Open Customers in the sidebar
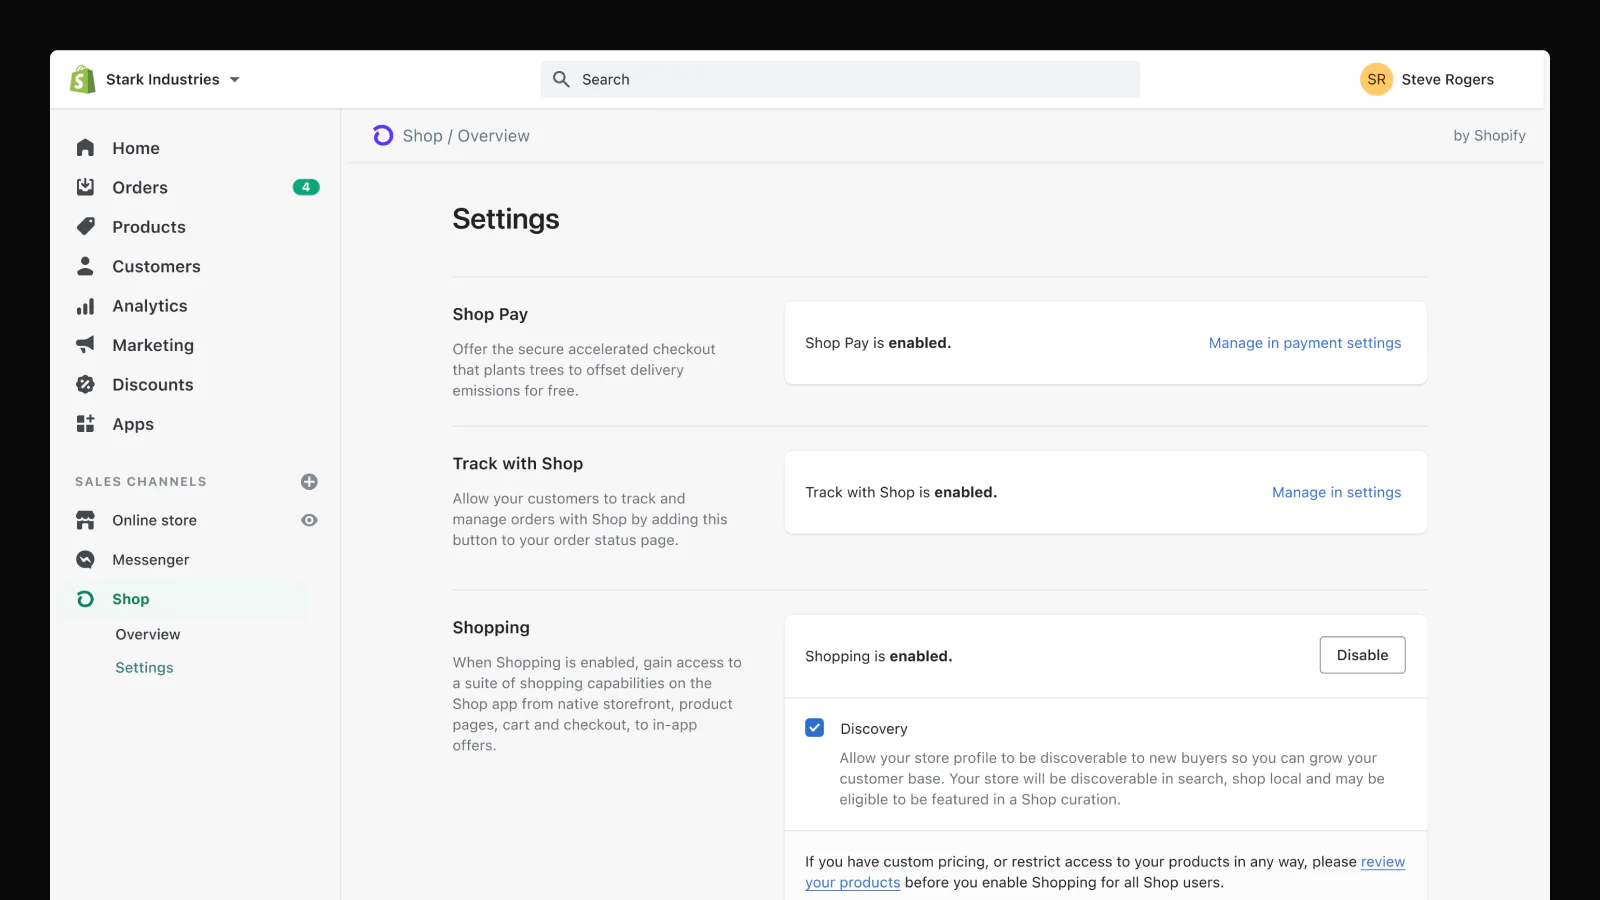 point(156,266)
